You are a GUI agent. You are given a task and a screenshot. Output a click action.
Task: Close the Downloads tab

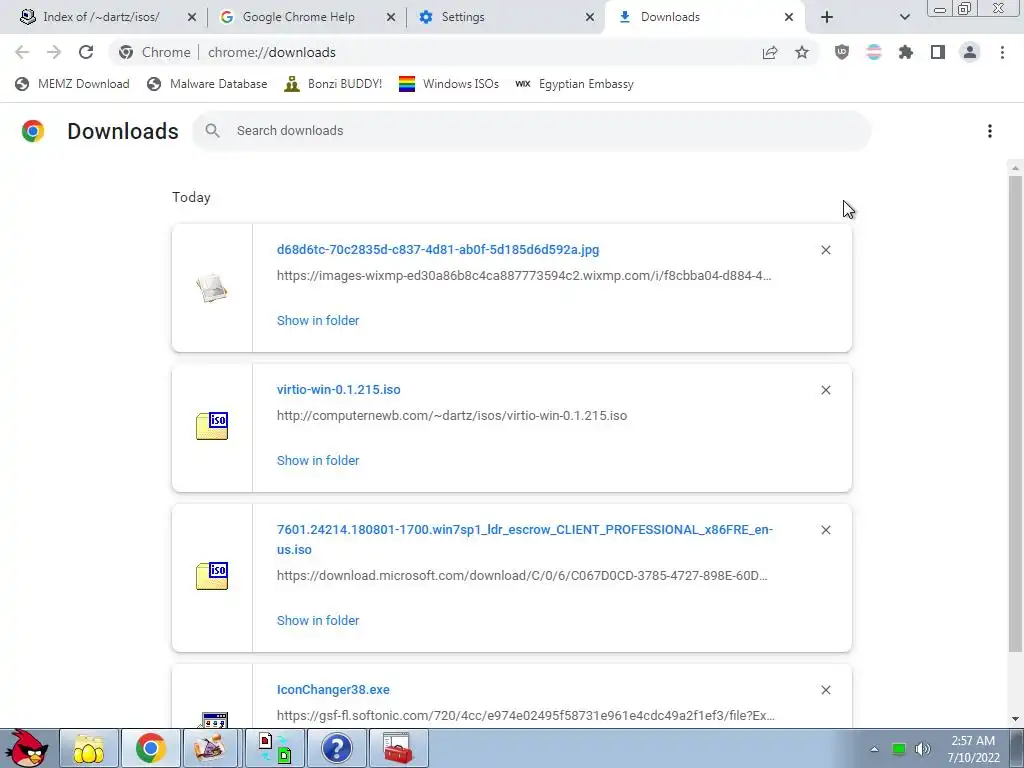coord(789,17)
